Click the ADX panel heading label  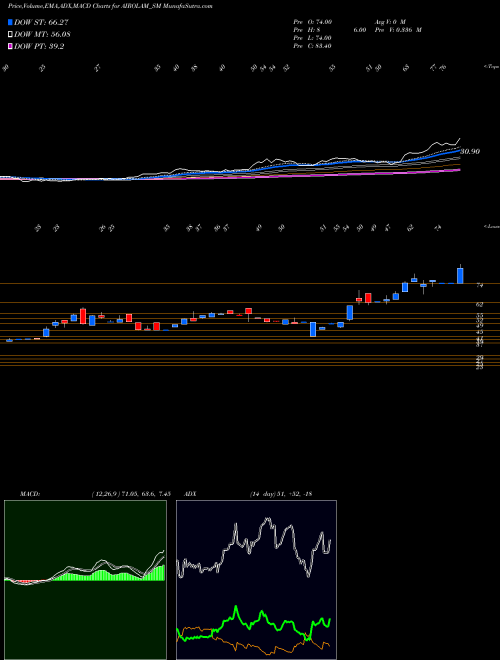point(190,494)
